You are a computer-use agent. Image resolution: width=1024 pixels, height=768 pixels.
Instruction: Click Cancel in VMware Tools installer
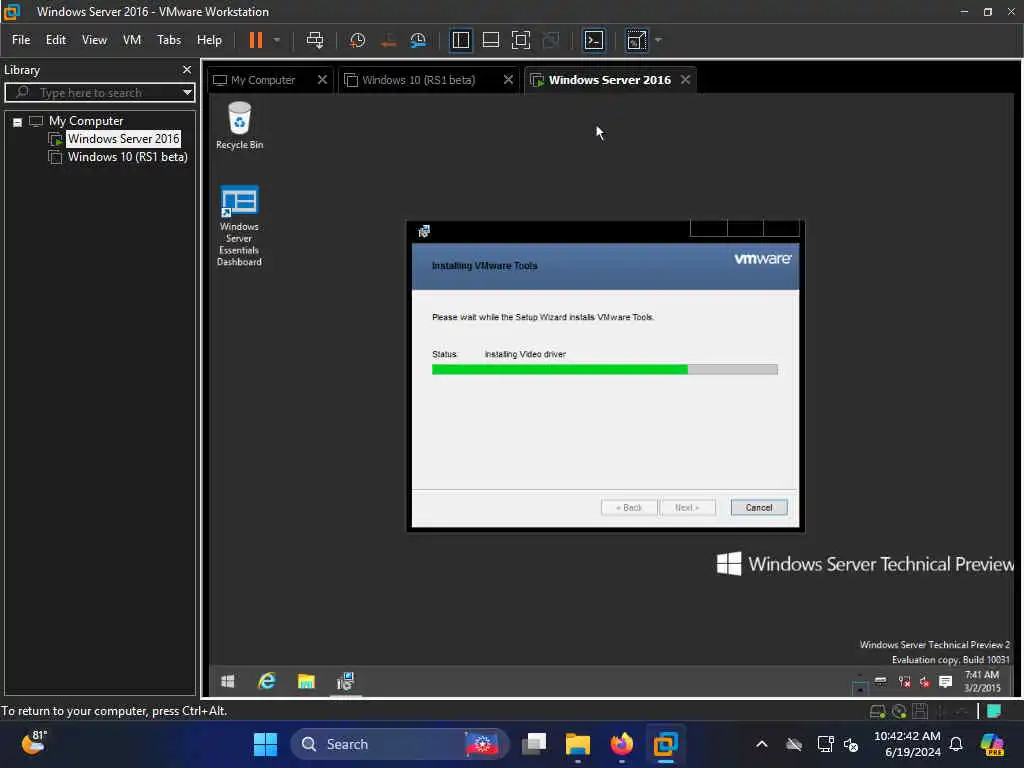759,507
